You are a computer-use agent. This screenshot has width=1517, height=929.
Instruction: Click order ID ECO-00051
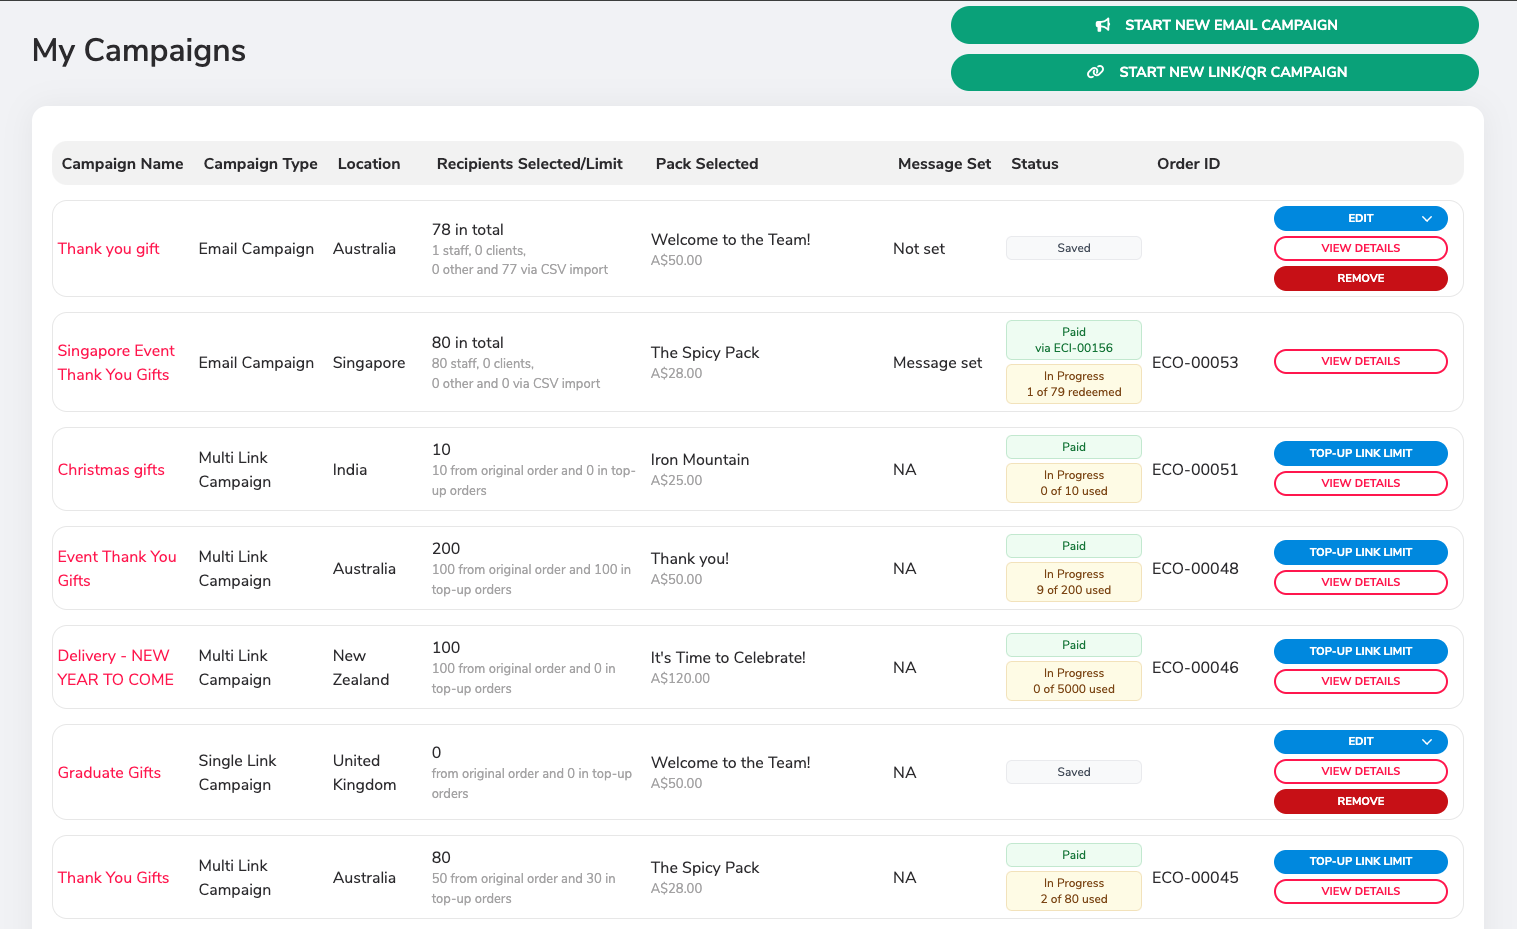coord(1195,470)
